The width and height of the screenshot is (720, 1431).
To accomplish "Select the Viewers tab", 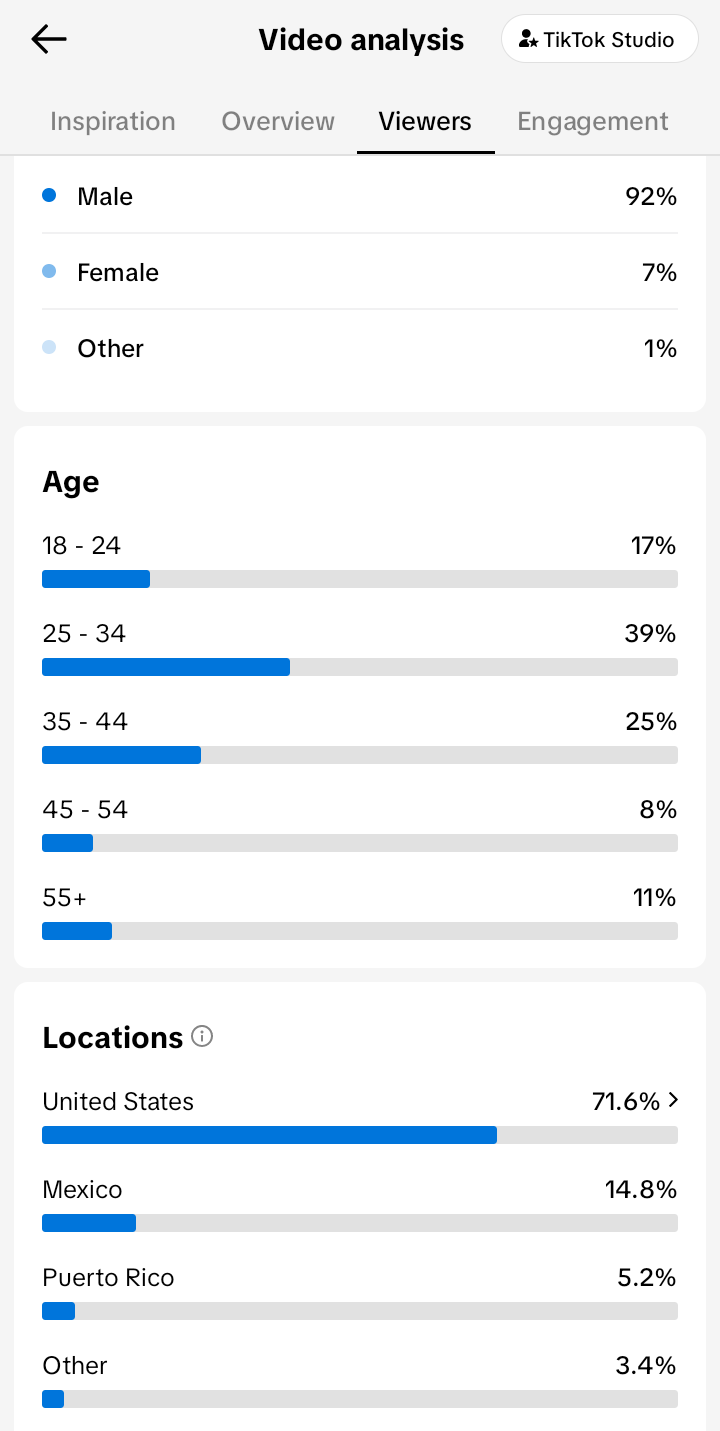I will click(x=425, y=121).
